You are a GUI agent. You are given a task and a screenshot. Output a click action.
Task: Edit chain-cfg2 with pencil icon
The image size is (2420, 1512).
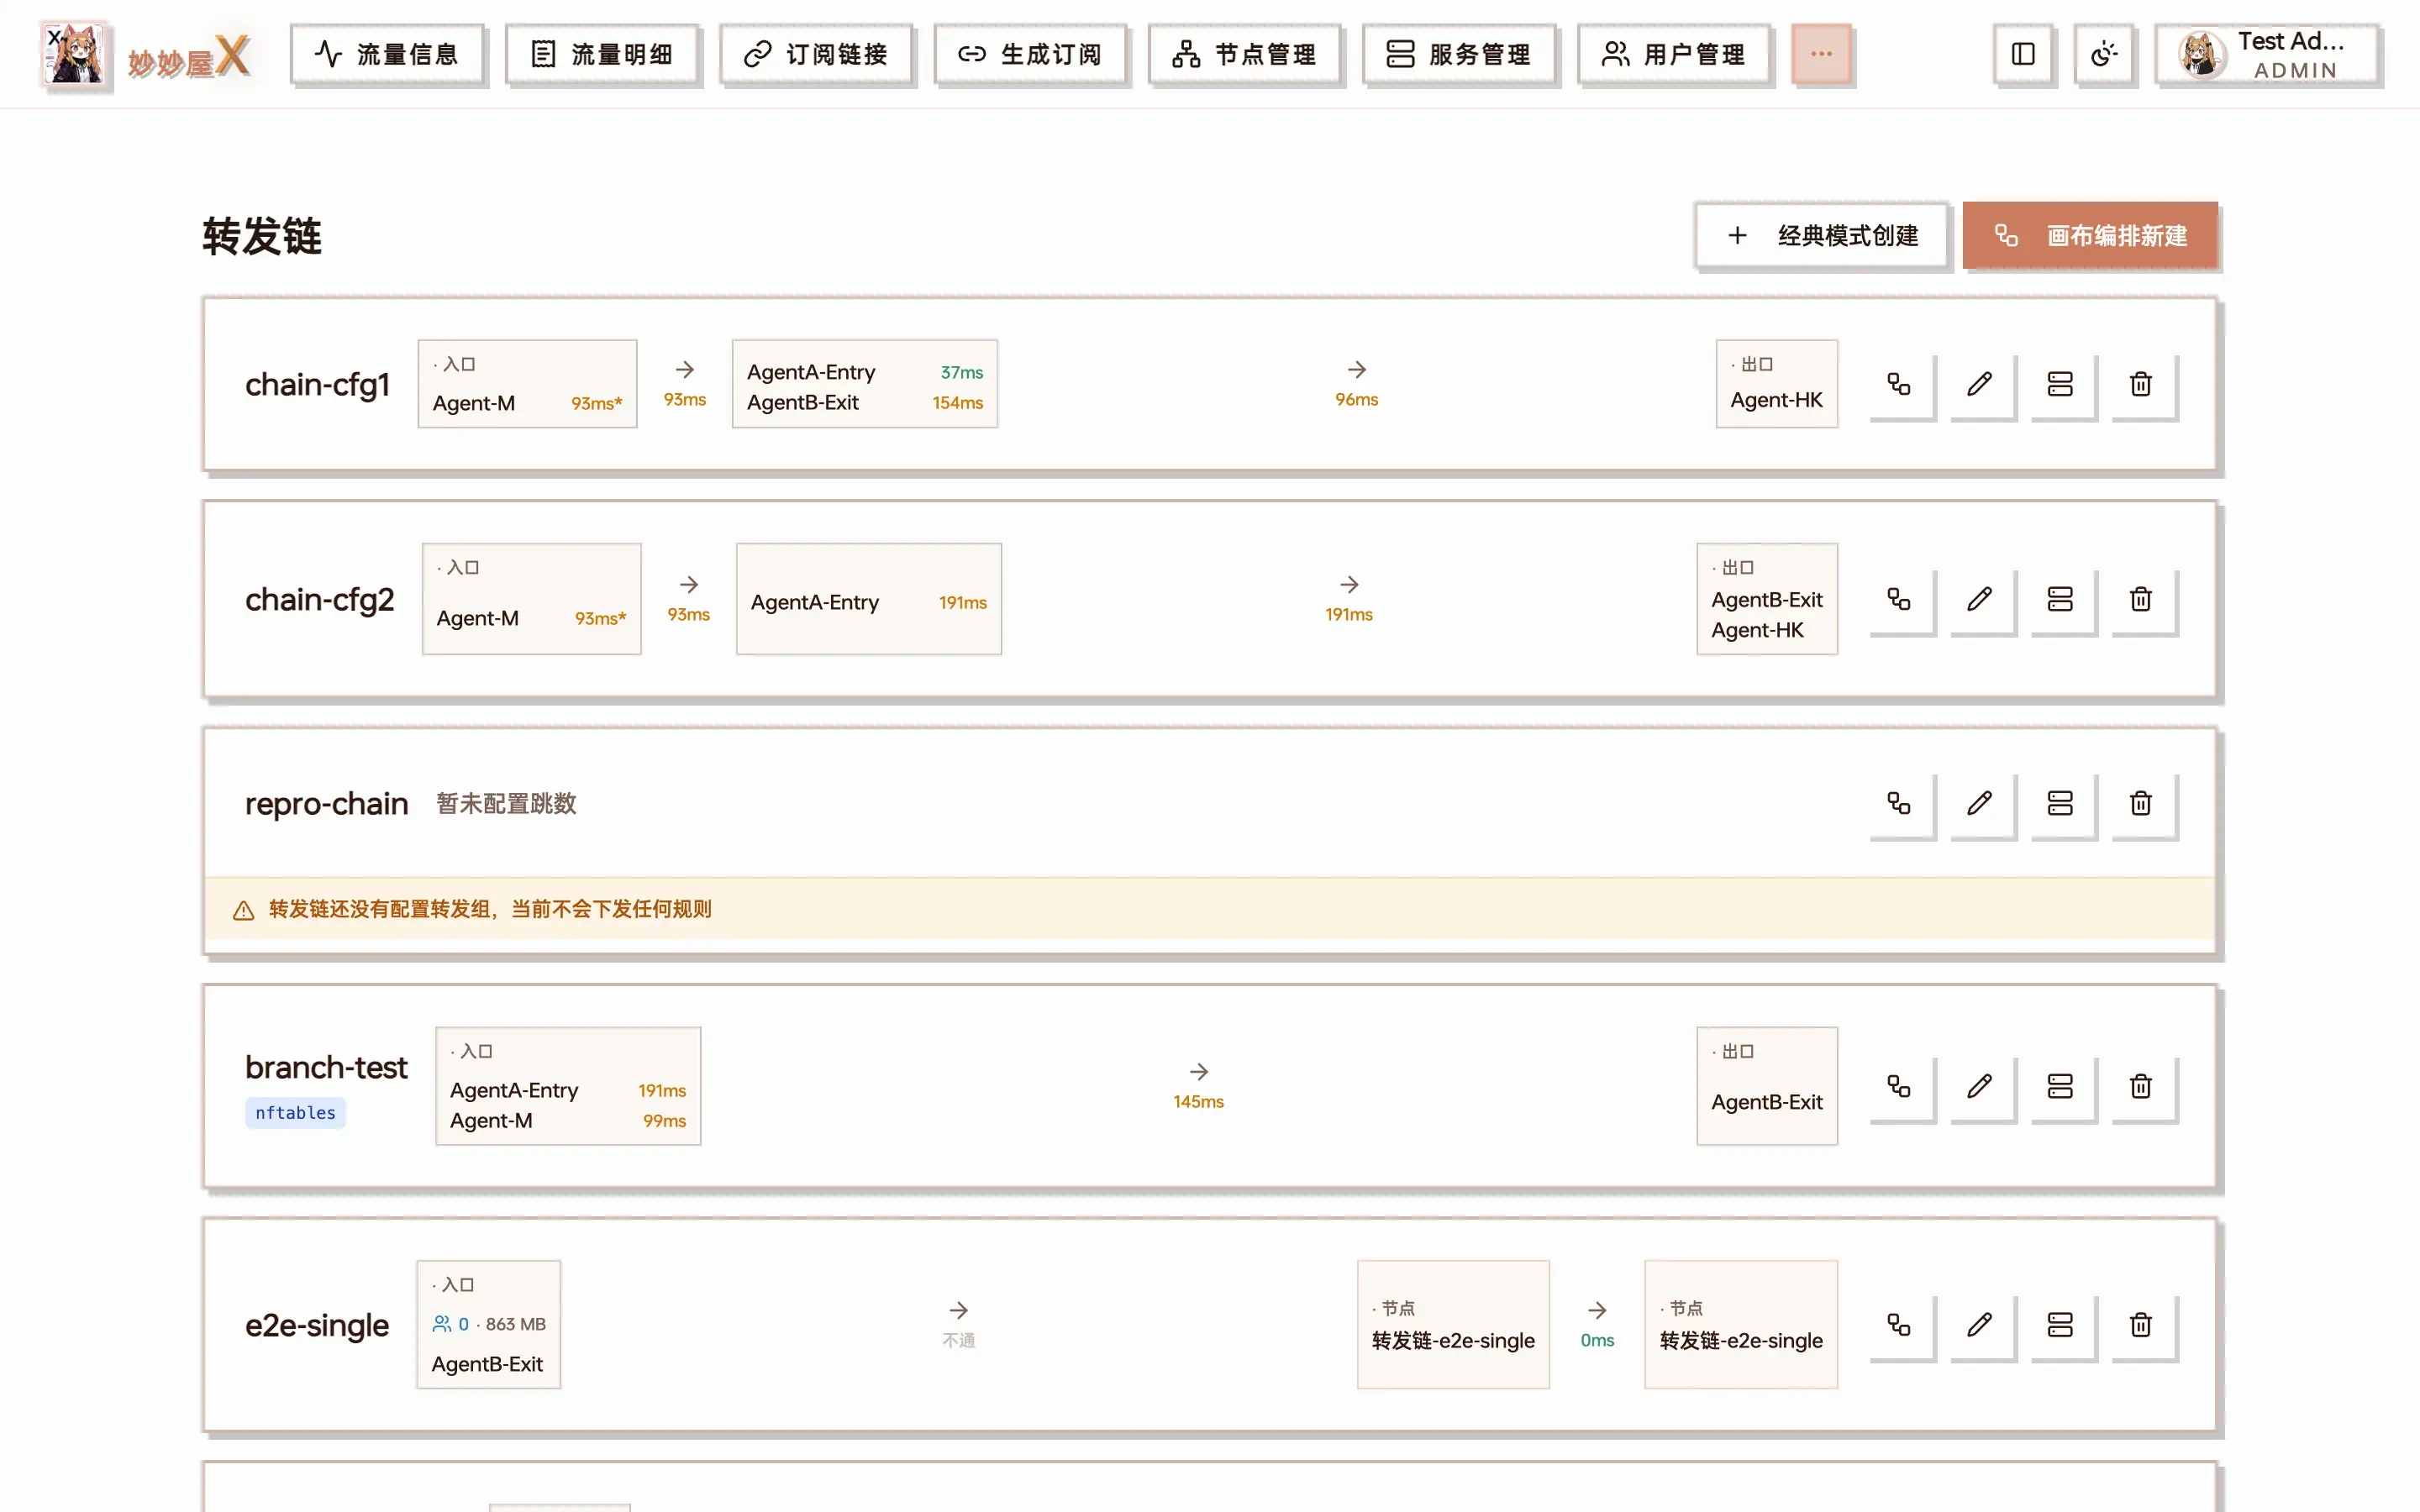(1979, 600)
